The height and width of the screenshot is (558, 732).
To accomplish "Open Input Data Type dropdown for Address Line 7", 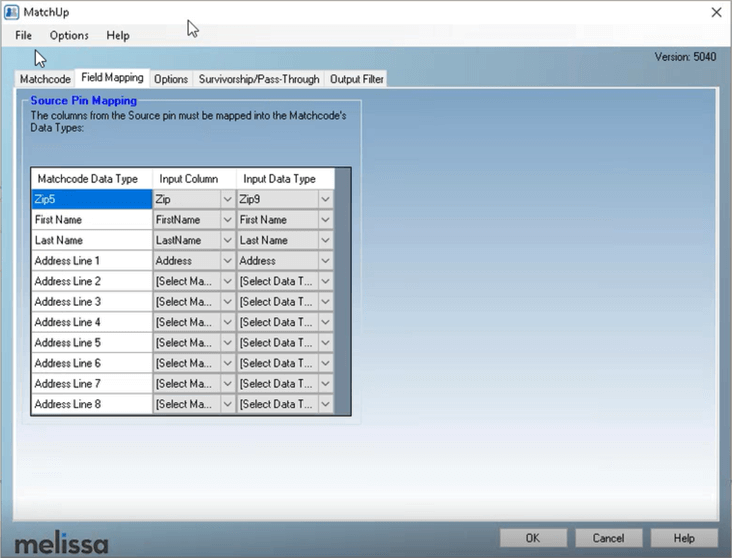I will point(325,384).
